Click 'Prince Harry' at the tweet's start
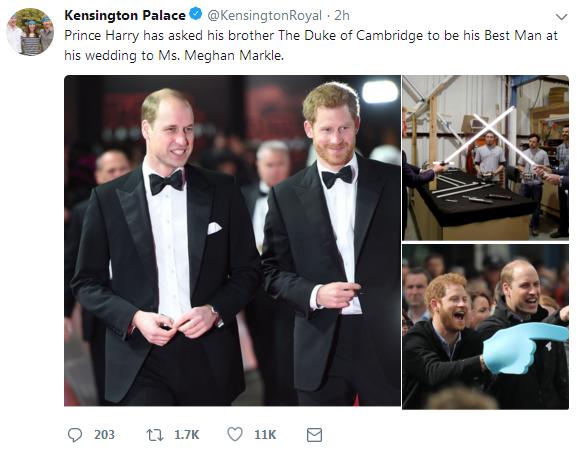The height and width of the screenshot is (452, 580). pyautogui.click(x=102, y=36)
